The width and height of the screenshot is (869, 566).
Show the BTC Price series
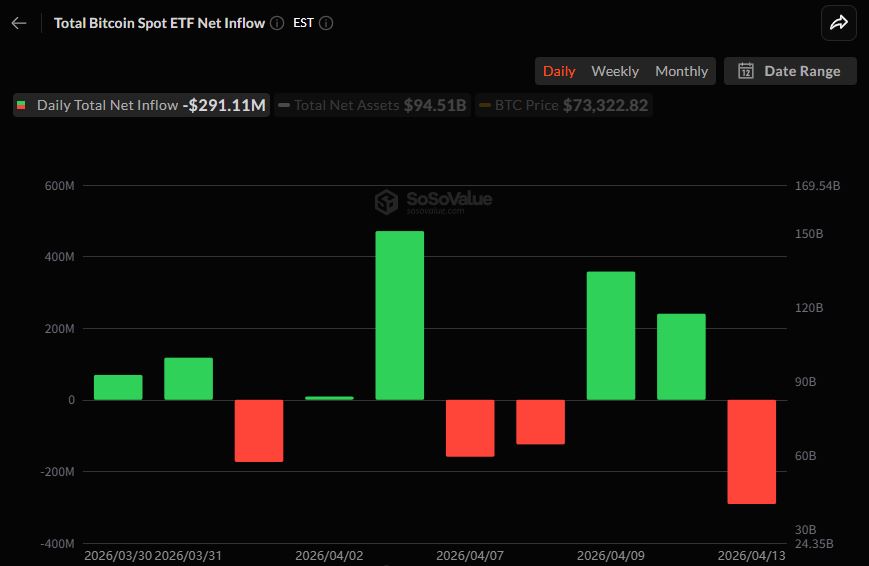tap(563, 105)
